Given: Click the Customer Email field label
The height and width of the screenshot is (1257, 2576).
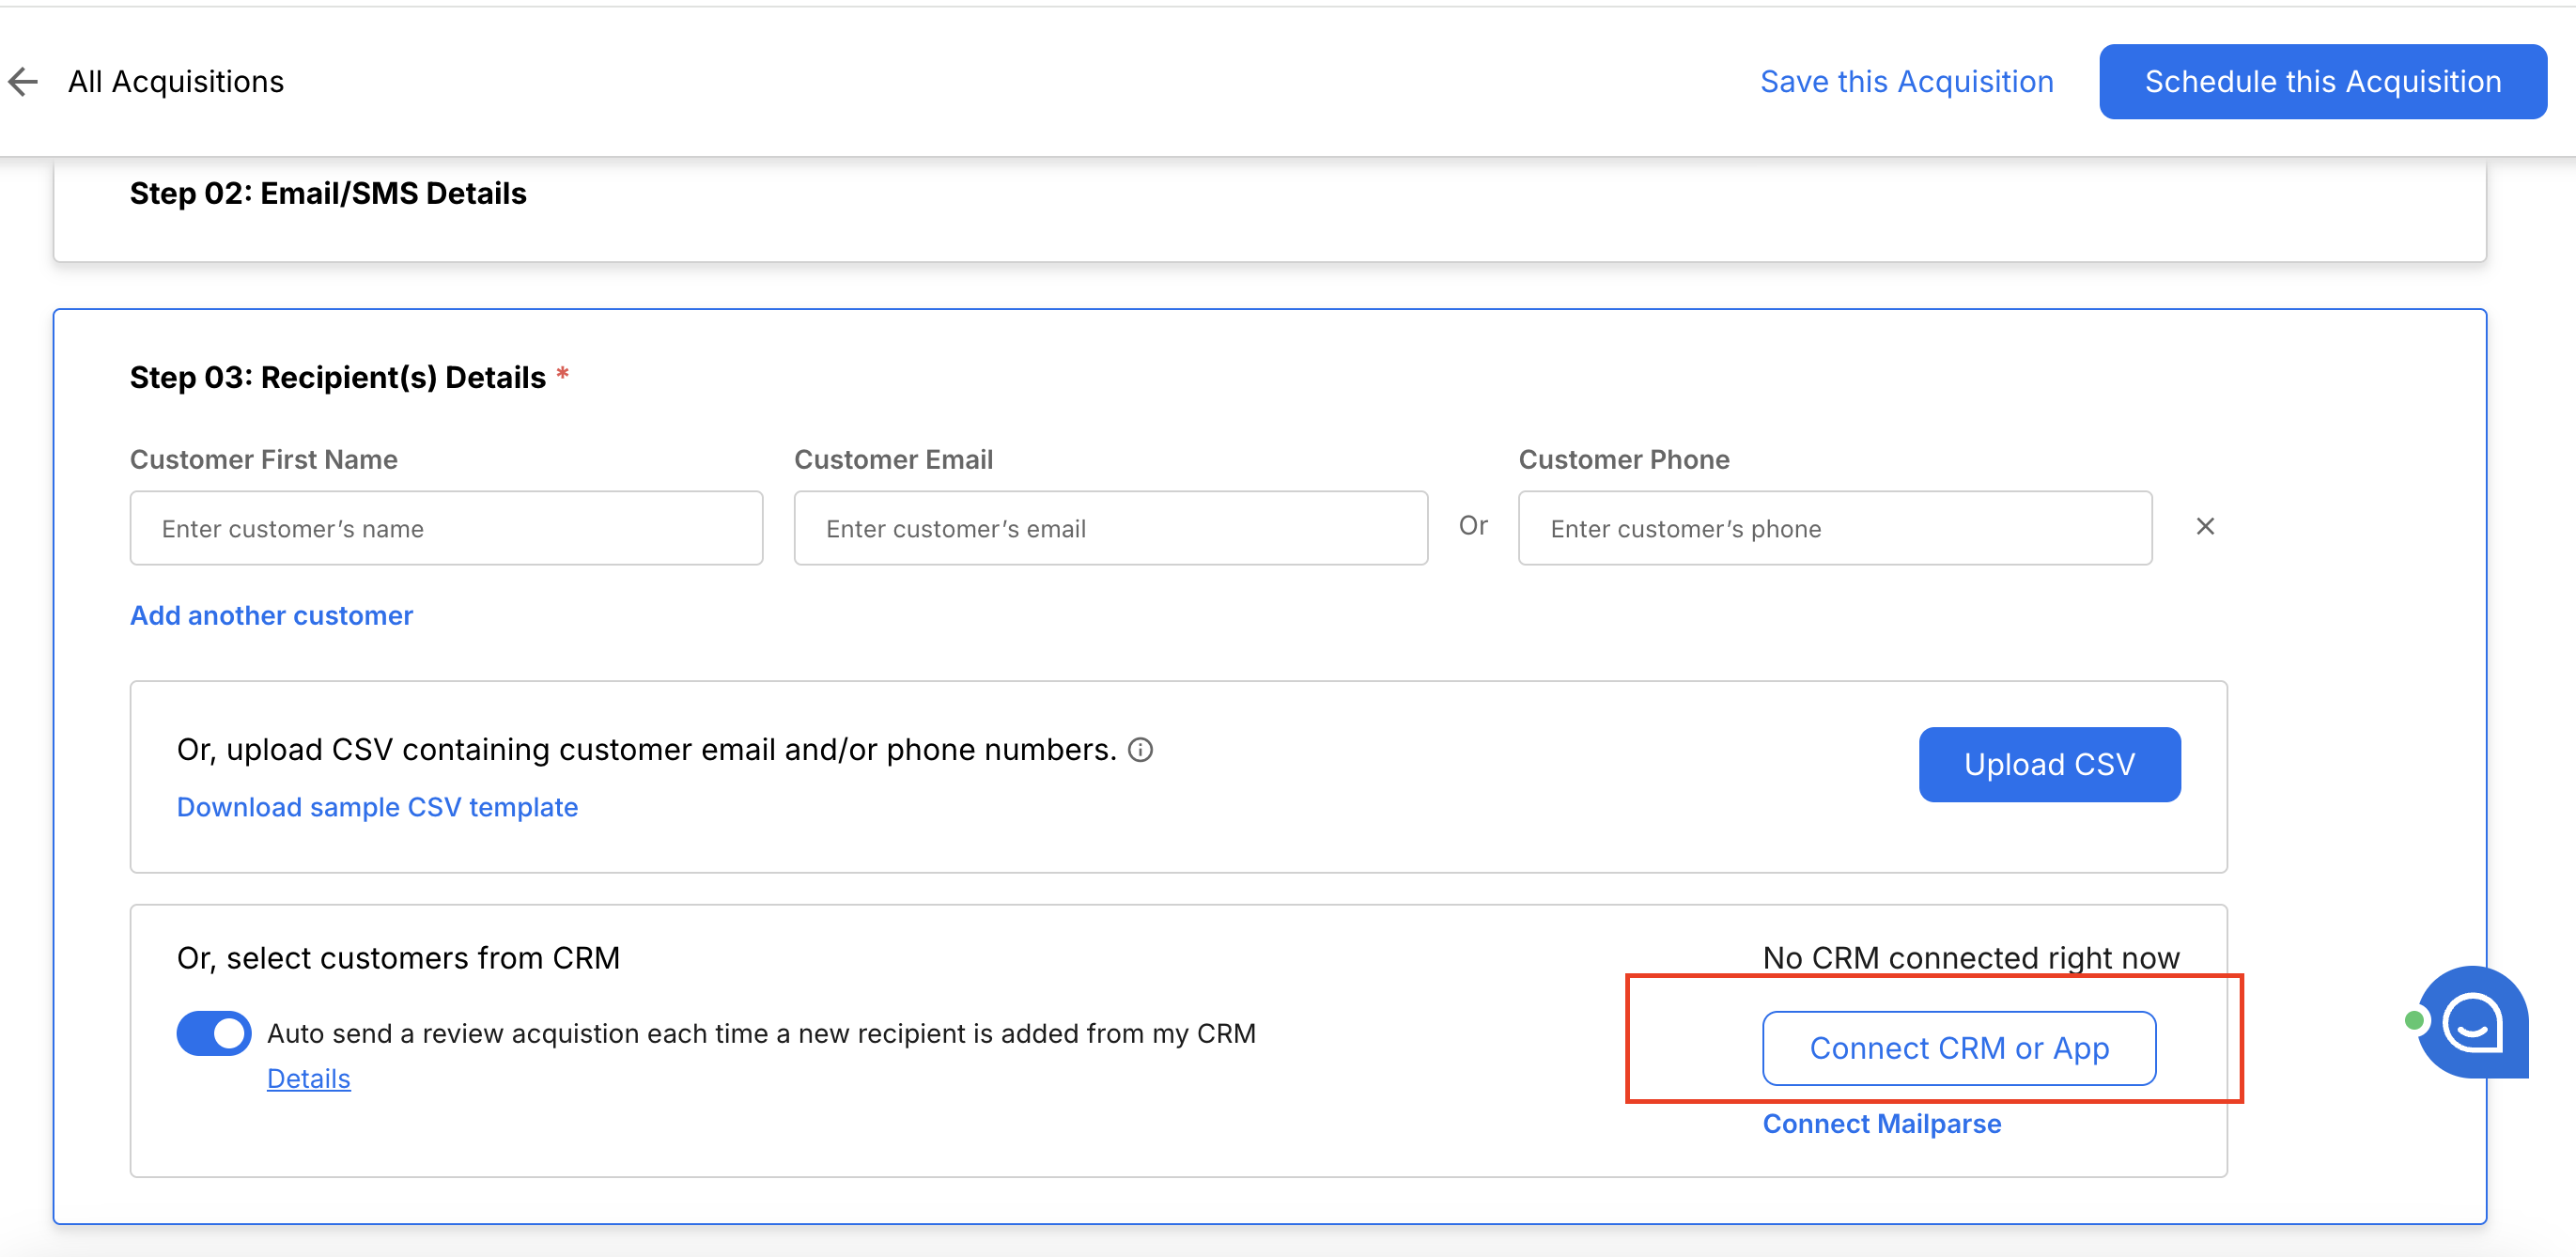Looking at the screenshot, I should (x=893, y=459).
